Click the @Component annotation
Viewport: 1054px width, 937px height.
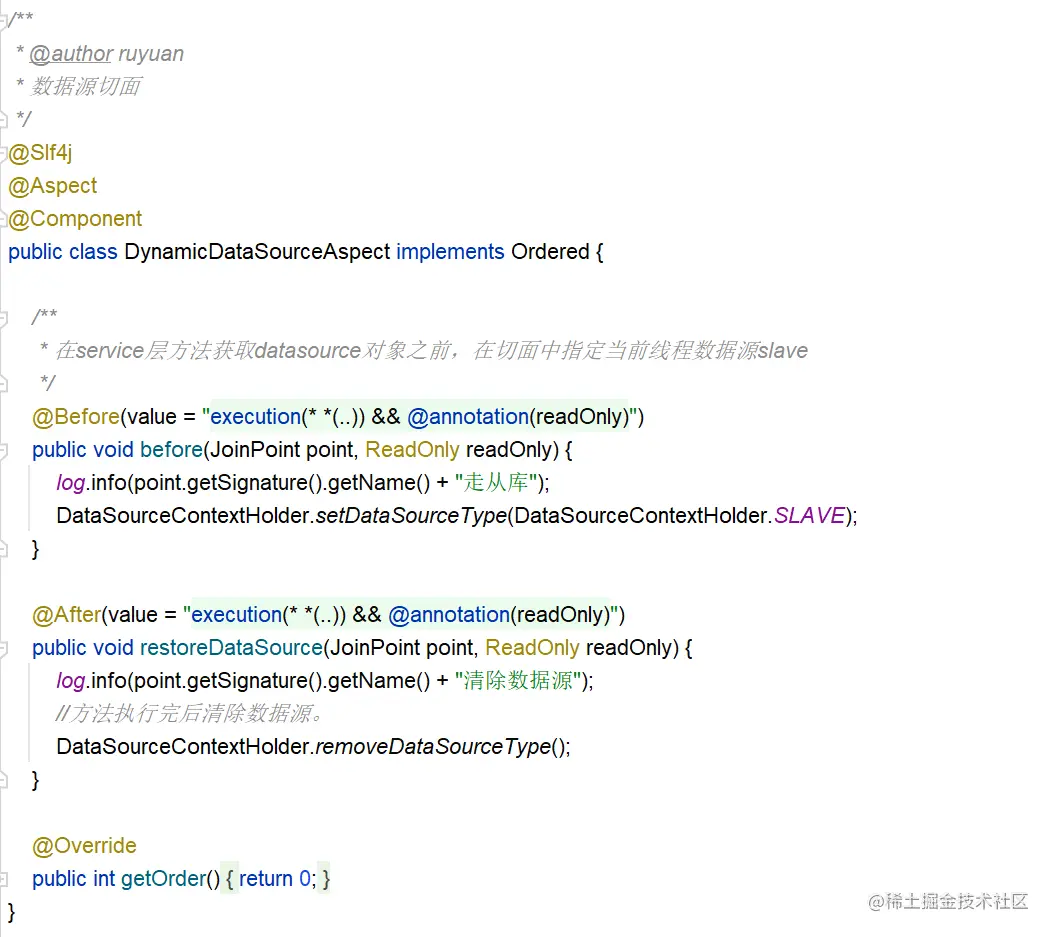pyautogui.click(x=75, y=218)
